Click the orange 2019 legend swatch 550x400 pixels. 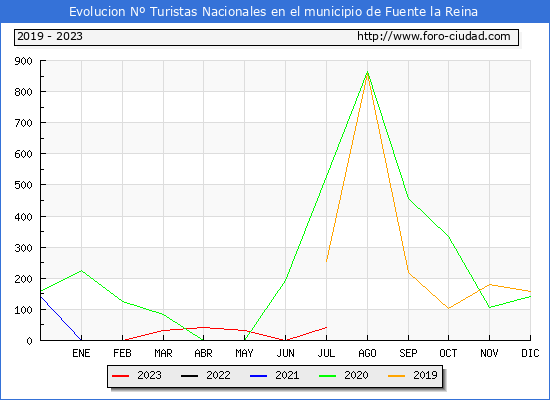(396, 376)
